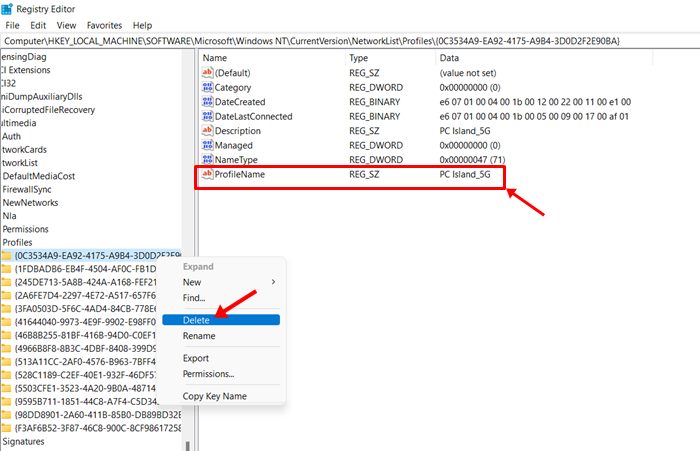This screenshot has height=451, width=700.
Task: Click the NameType DWORD value icon
Action: tap(208, 159)
